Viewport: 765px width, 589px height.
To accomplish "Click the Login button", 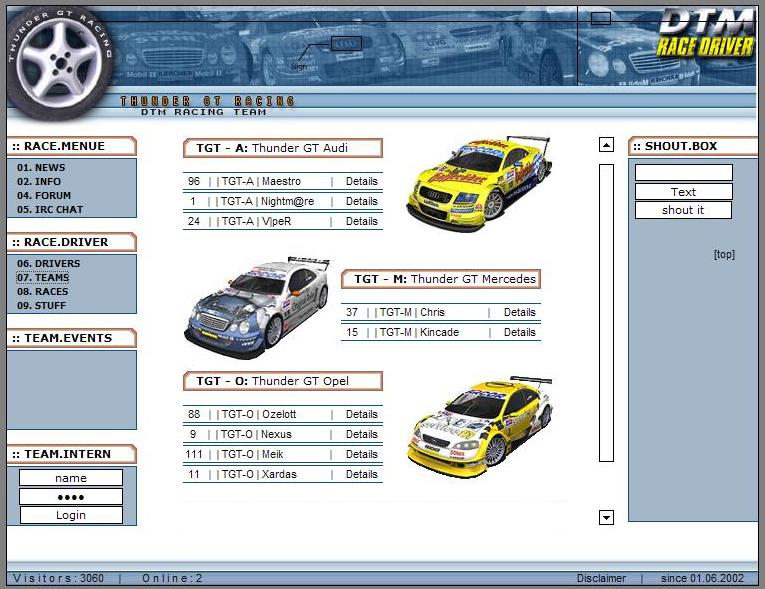I will coord(71,515).
